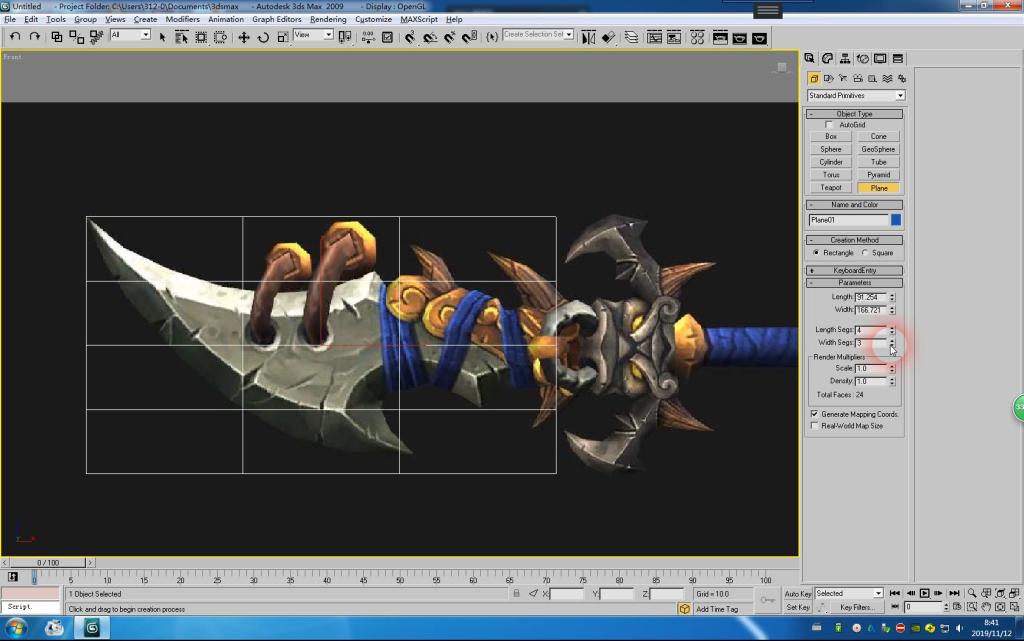This screenshot has width=1024, height=641.
Task: Click the Play Animation button
Action: click(x=925, y=593)
